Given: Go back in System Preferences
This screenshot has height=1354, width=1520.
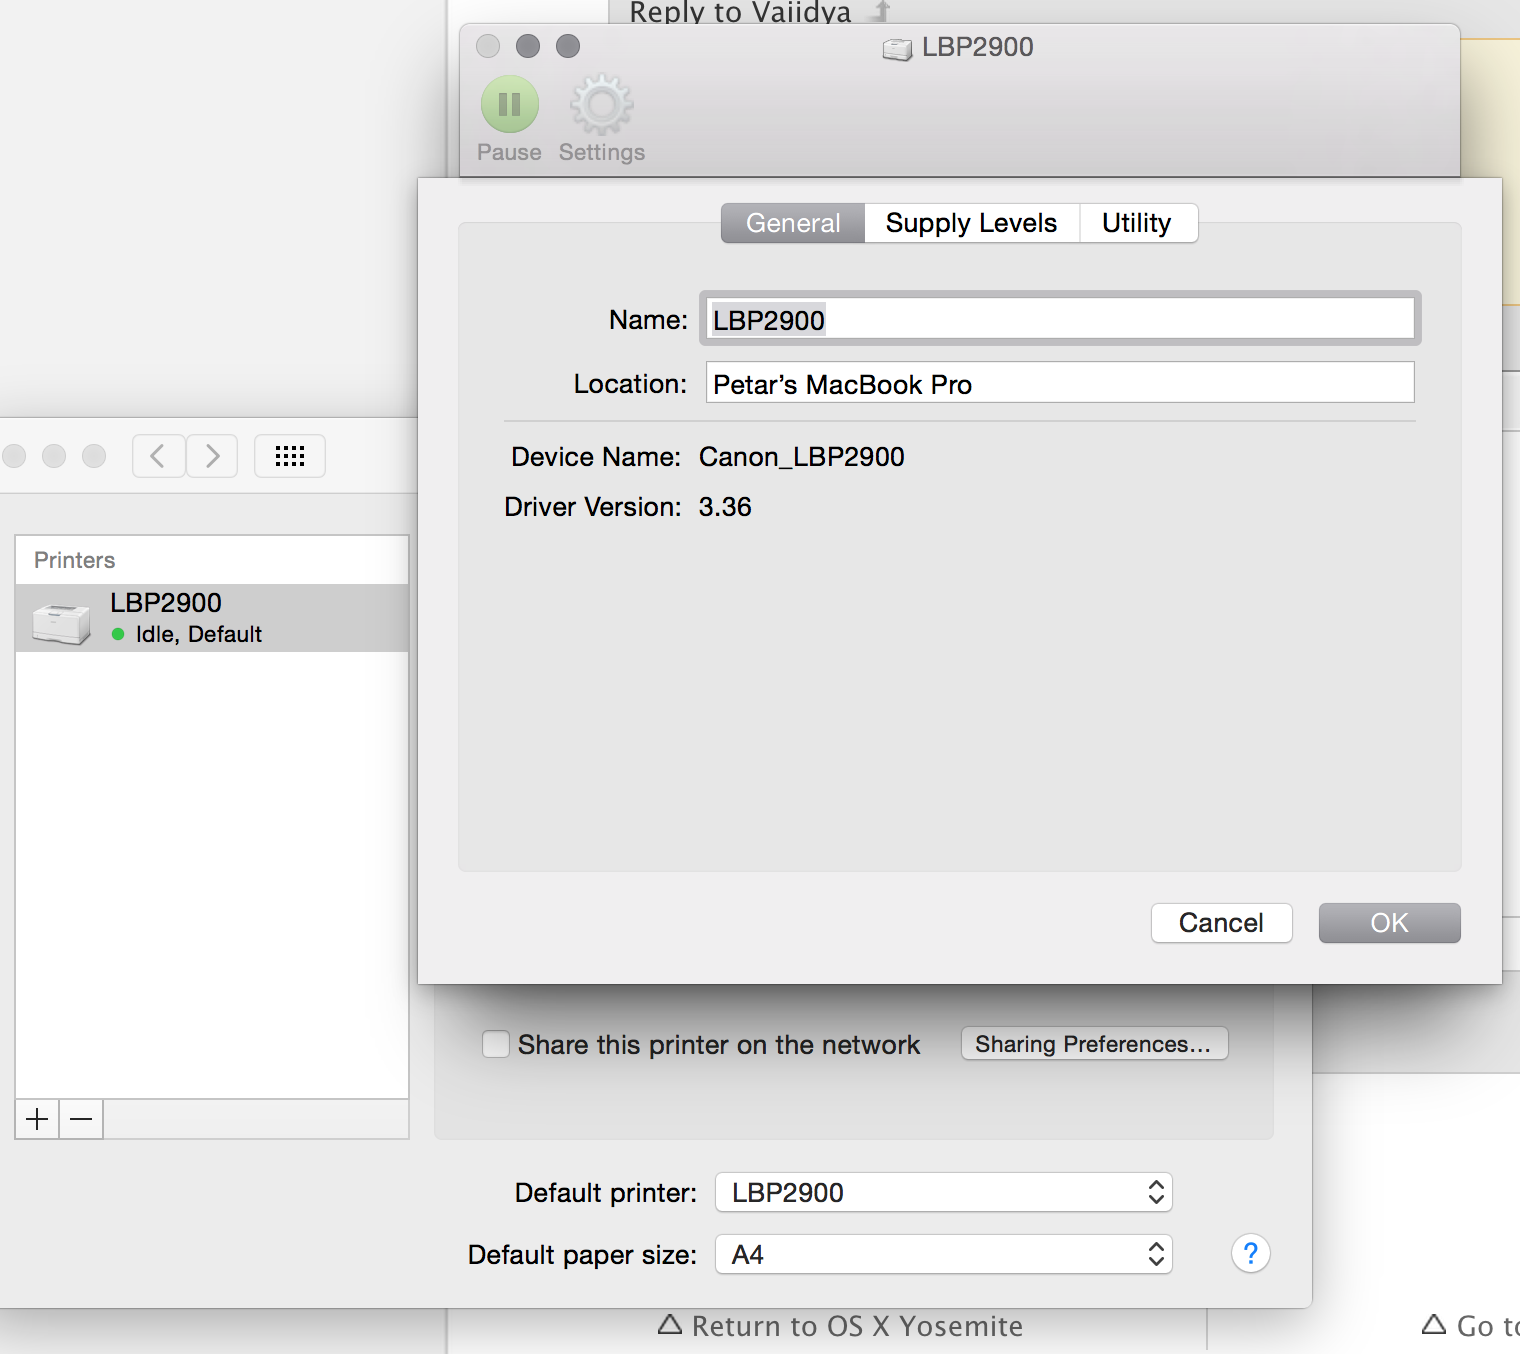Looking at the screenshot, I should coord(158,456).
